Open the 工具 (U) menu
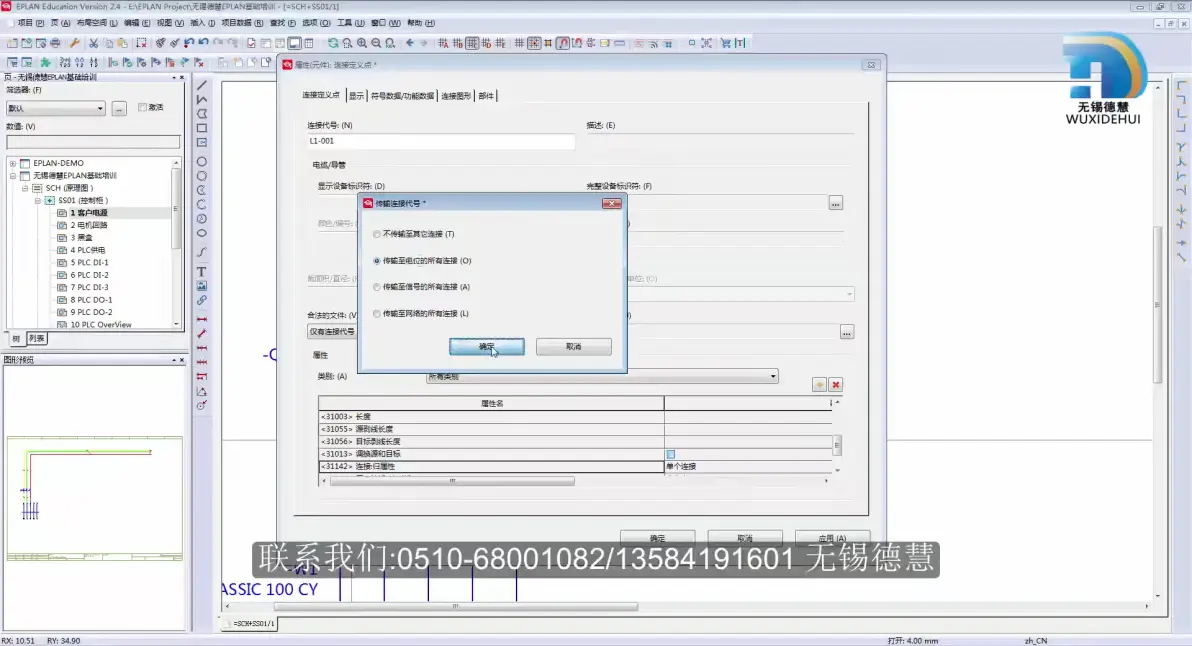The width and height of the screenshot is (1192, 646). tap(350, 23)
